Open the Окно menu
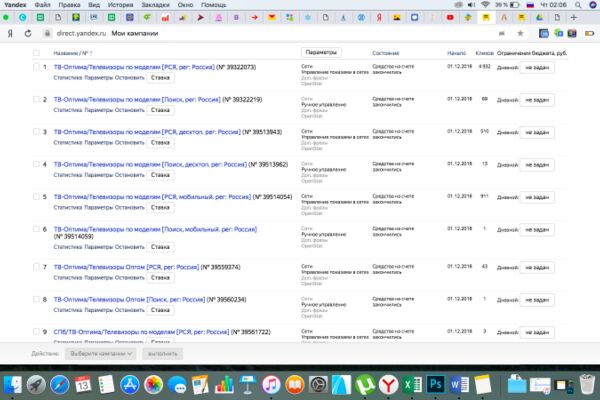This screenshot has height=400, width=600. pyautogui.click(x=185, y=5)
